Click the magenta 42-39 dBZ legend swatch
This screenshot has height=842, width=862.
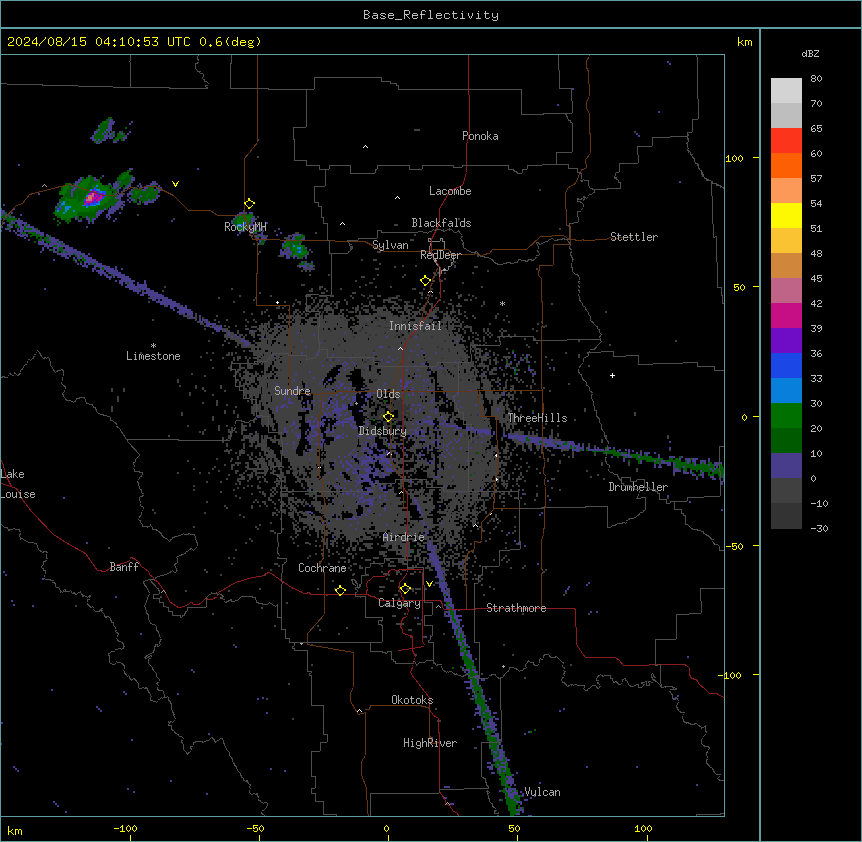coord(786,315)
